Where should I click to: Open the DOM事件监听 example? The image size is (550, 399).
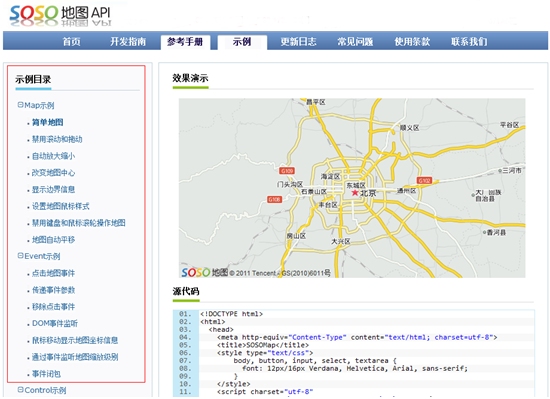pos(55,323)
